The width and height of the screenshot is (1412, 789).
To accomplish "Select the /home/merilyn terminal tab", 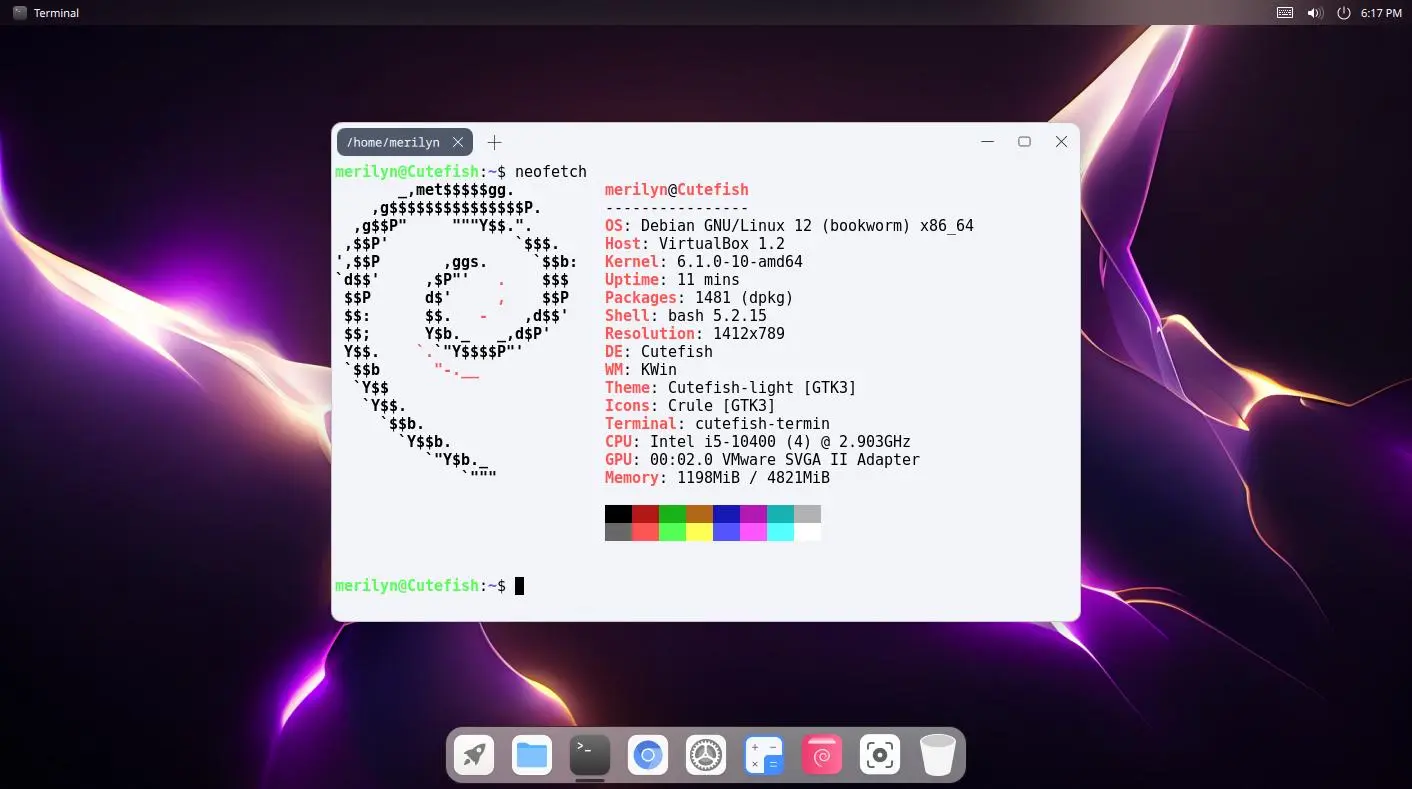I will point(393,142).
